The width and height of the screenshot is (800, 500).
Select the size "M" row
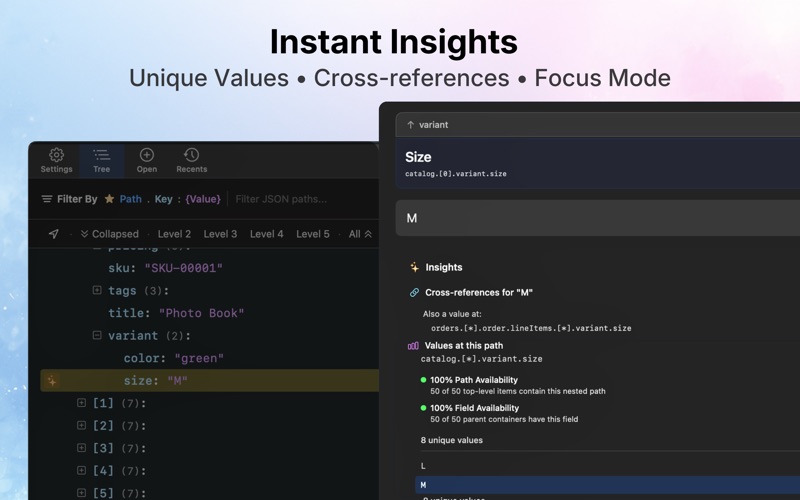tap(209, 381)
